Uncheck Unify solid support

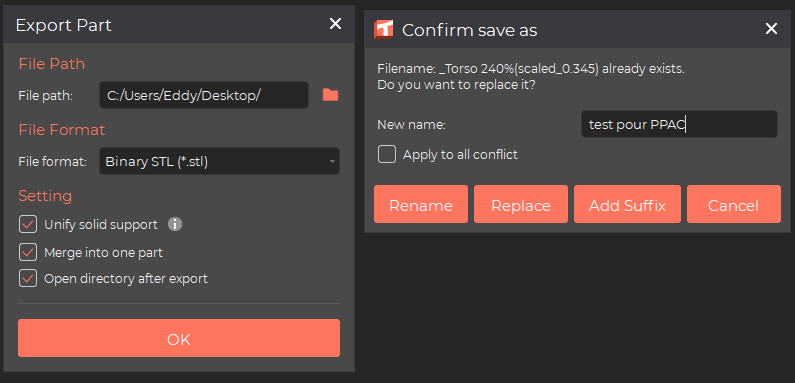click(28, 224)
